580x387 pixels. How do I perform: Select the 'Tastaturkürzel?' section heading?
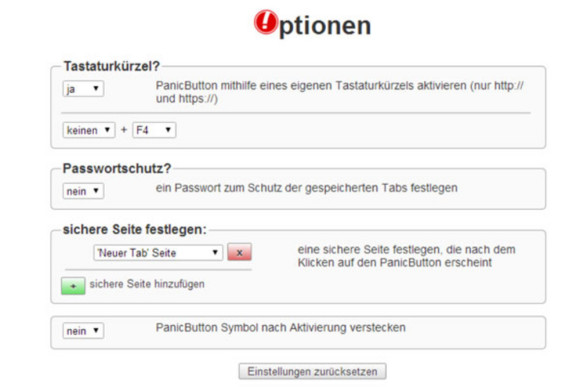[x=111, y=66]
